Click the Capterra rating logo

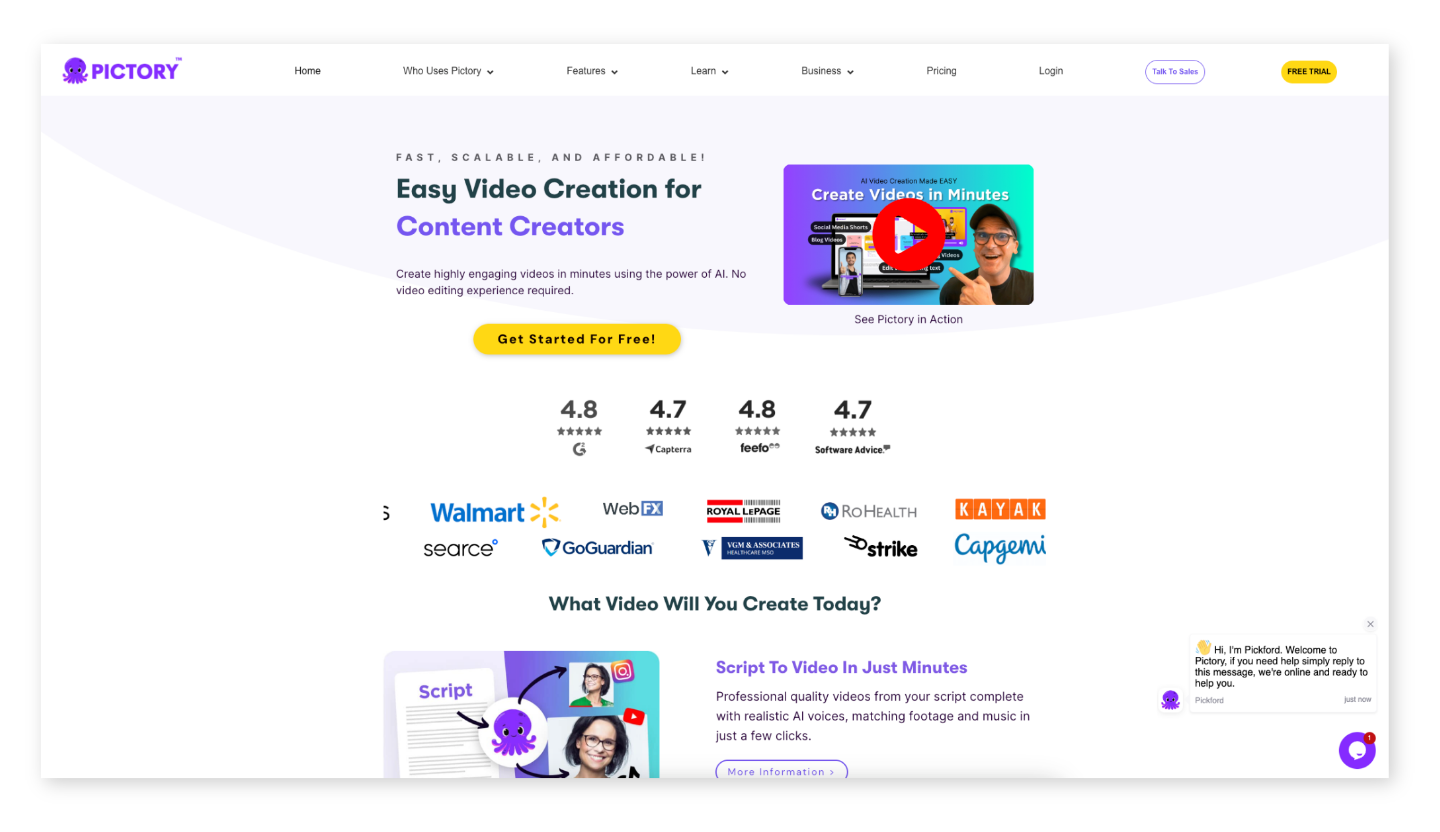pyautogui.click(x=668, y=449)
